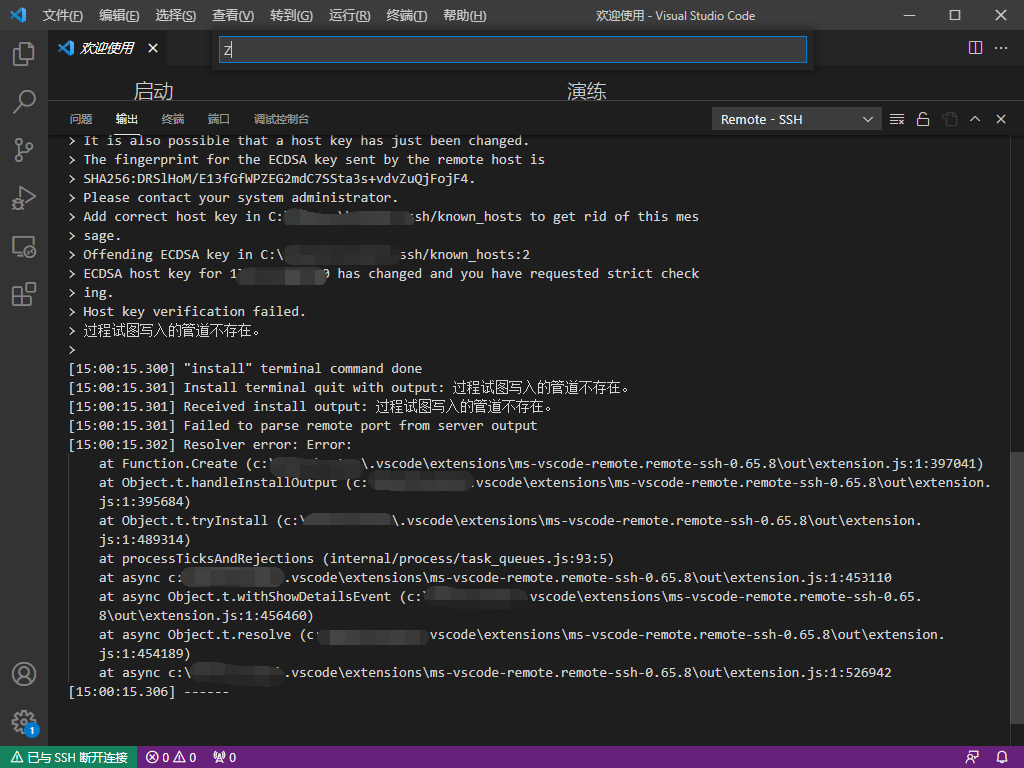Image resolution: width=1024 pixels, height=768 pixels.
Task: Click the 演练 heading on welcome page
Action: 586,91
